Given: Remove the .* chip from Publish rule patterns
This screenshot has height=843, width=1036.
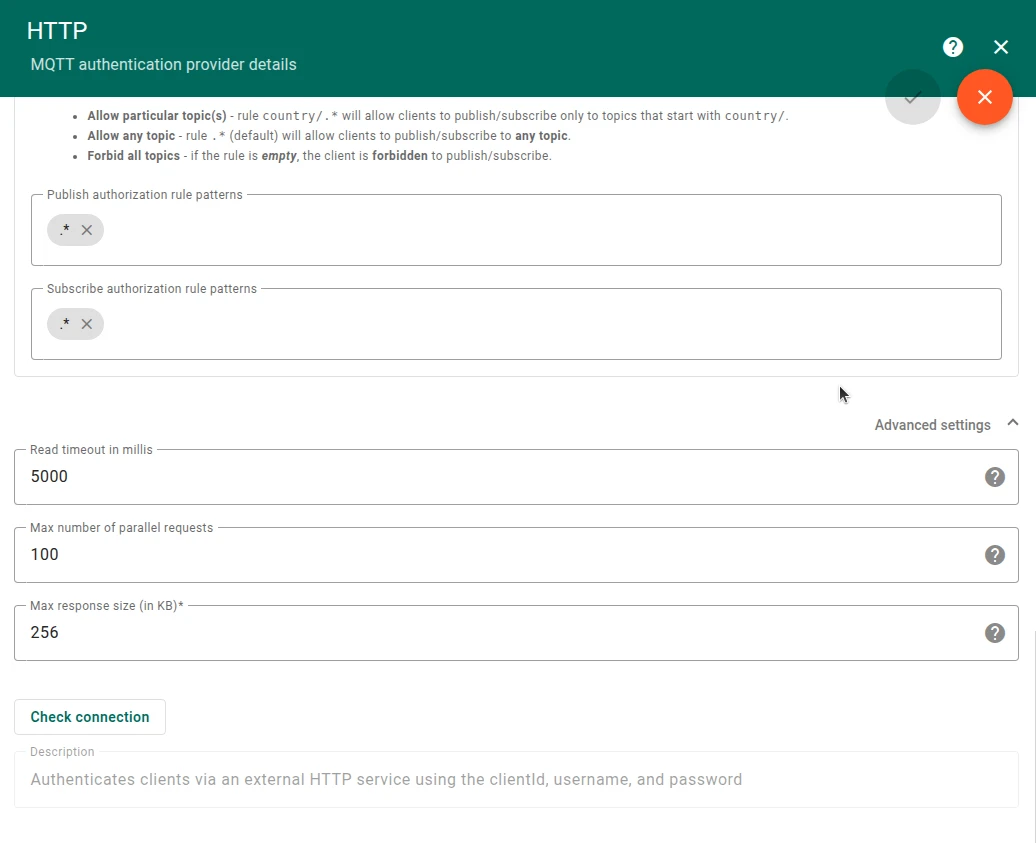Looking at the screenshot, I should (x=87, y=230).
